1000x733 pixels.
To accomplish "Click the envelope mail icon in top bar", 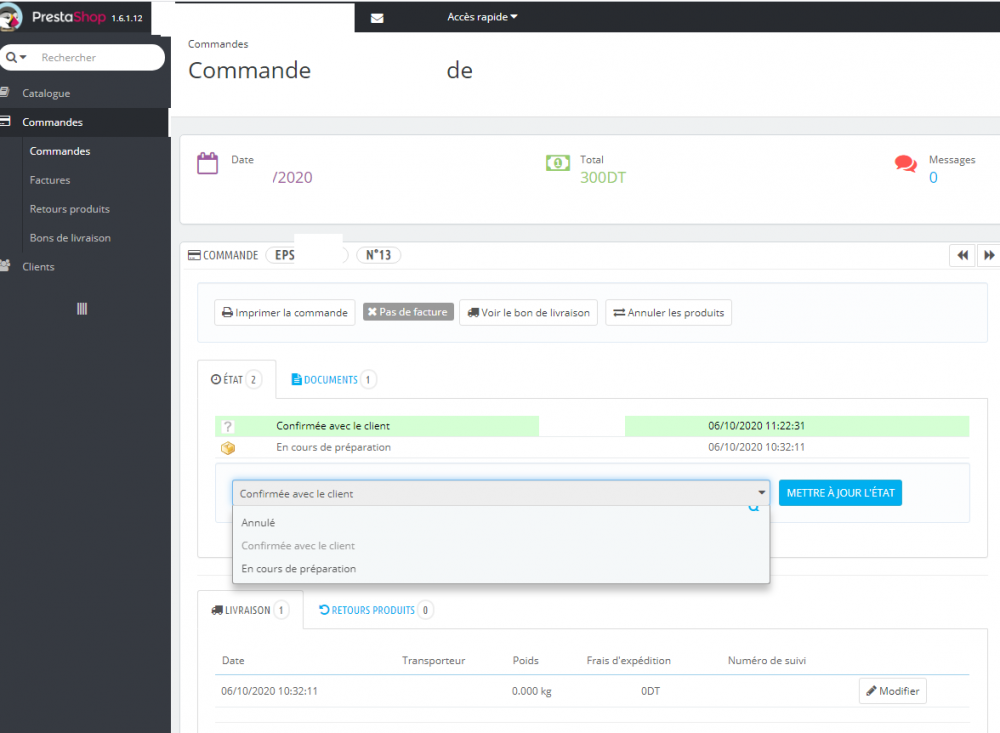I will click(377, 19).
